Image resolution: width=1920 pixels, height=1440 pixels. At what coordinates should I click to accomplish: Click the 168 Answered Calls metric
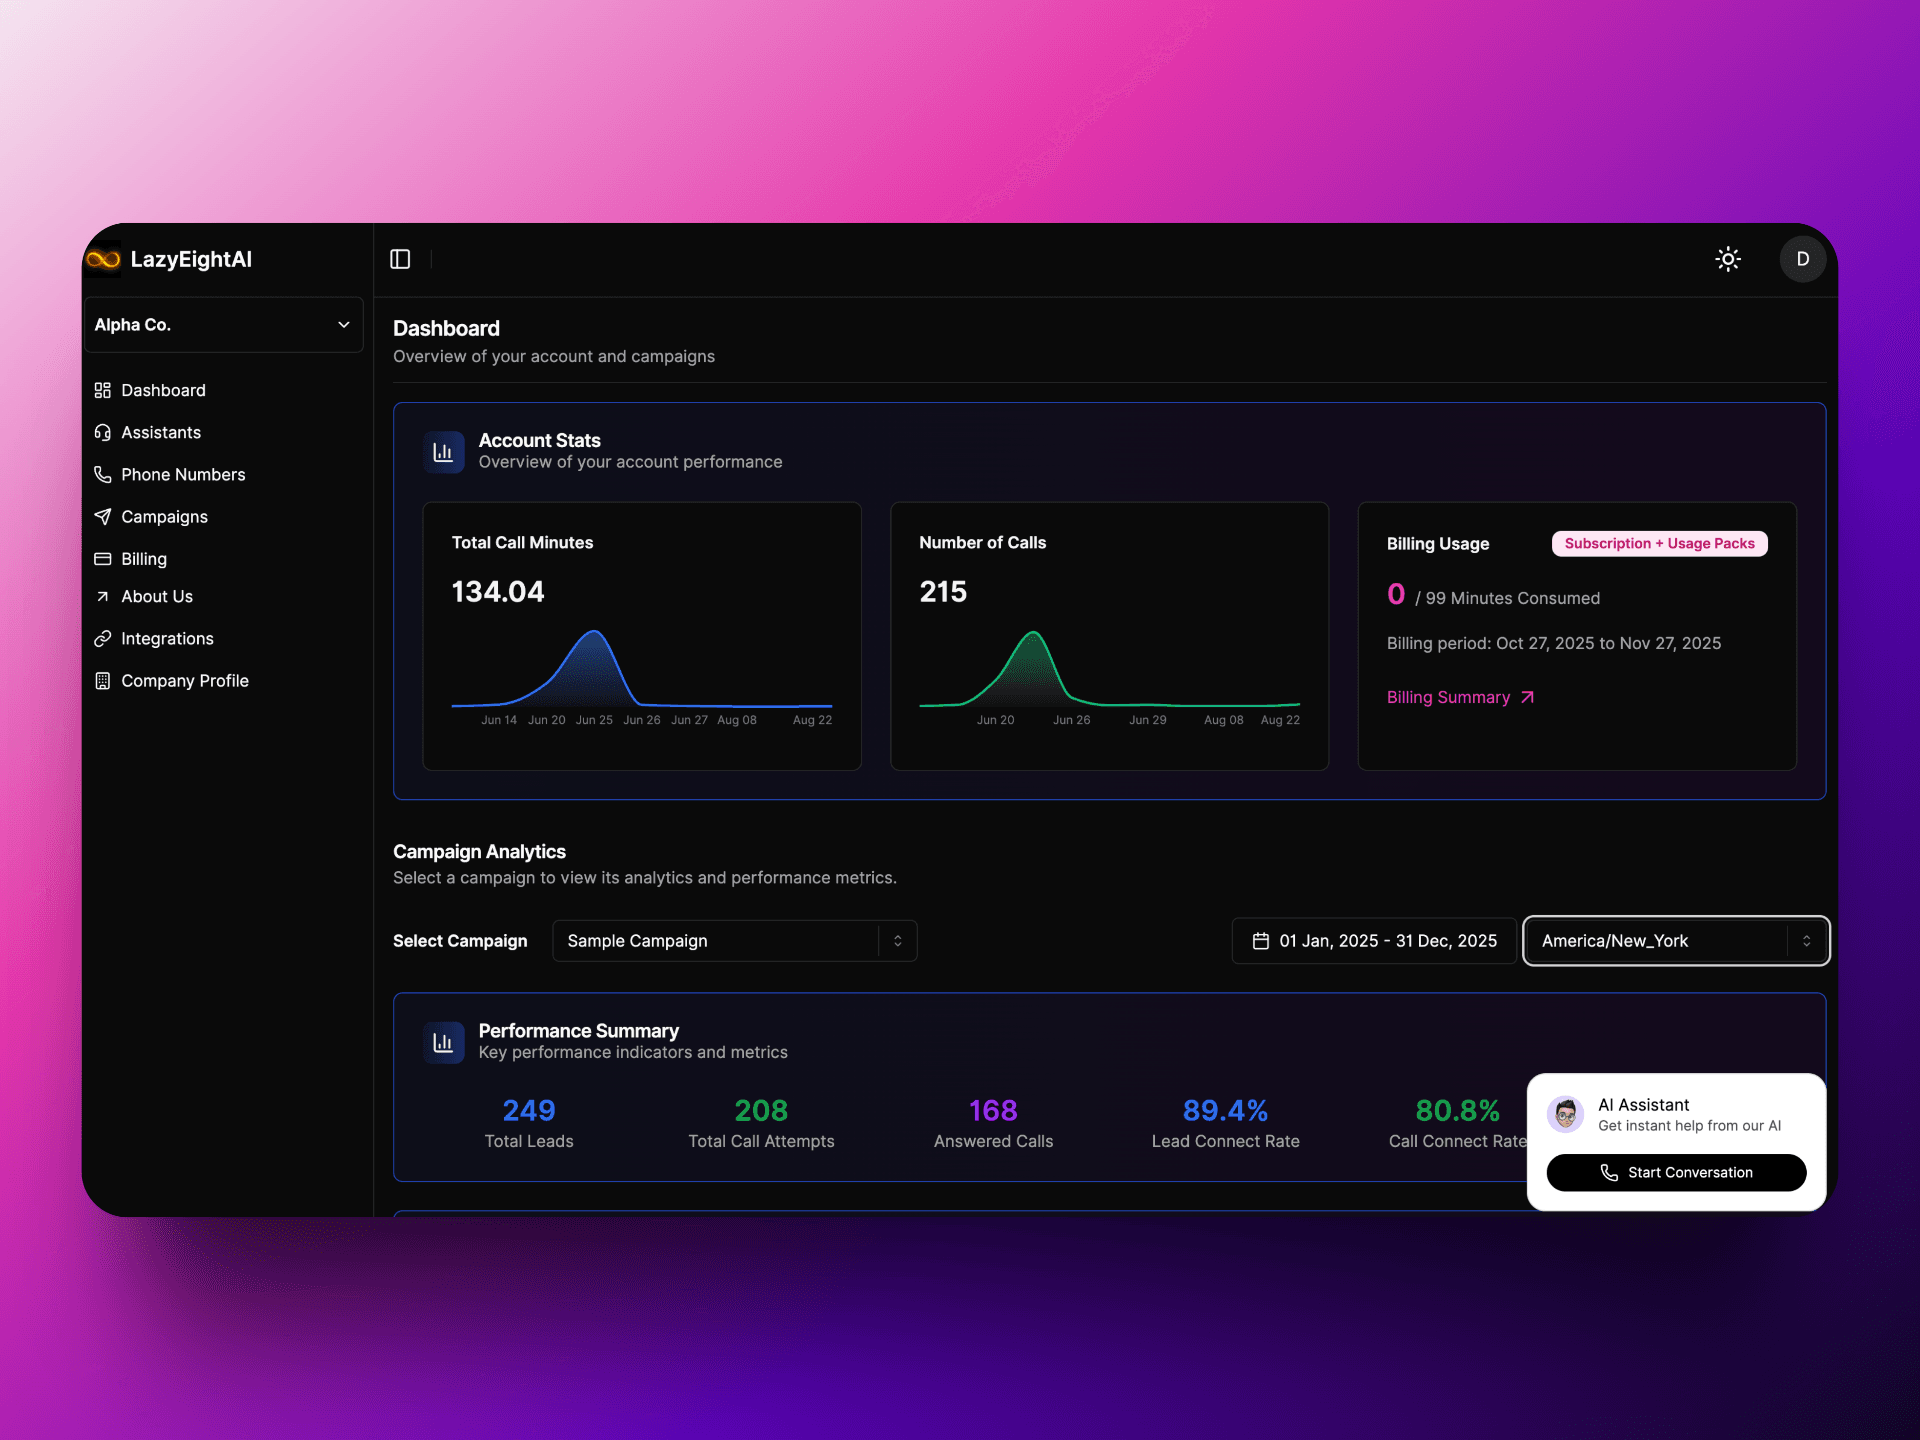click(993, 1111)
